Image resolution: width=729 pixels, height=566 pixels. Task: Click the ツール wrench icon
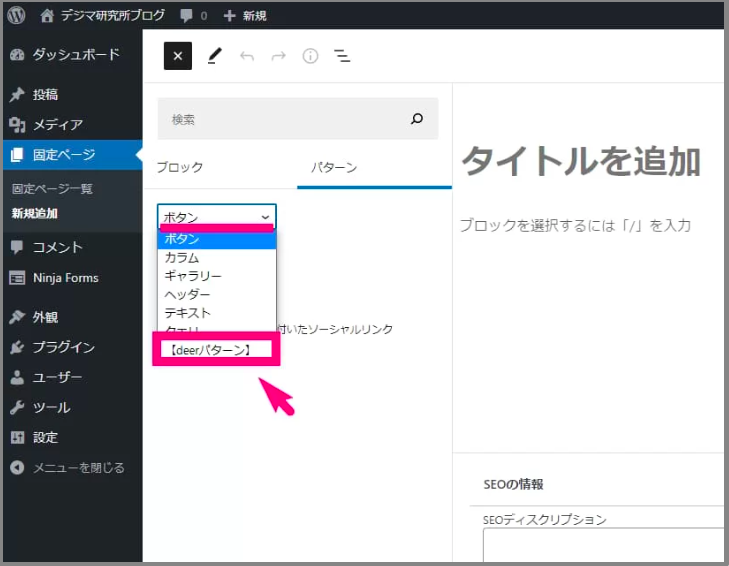(x=17, y=407)
